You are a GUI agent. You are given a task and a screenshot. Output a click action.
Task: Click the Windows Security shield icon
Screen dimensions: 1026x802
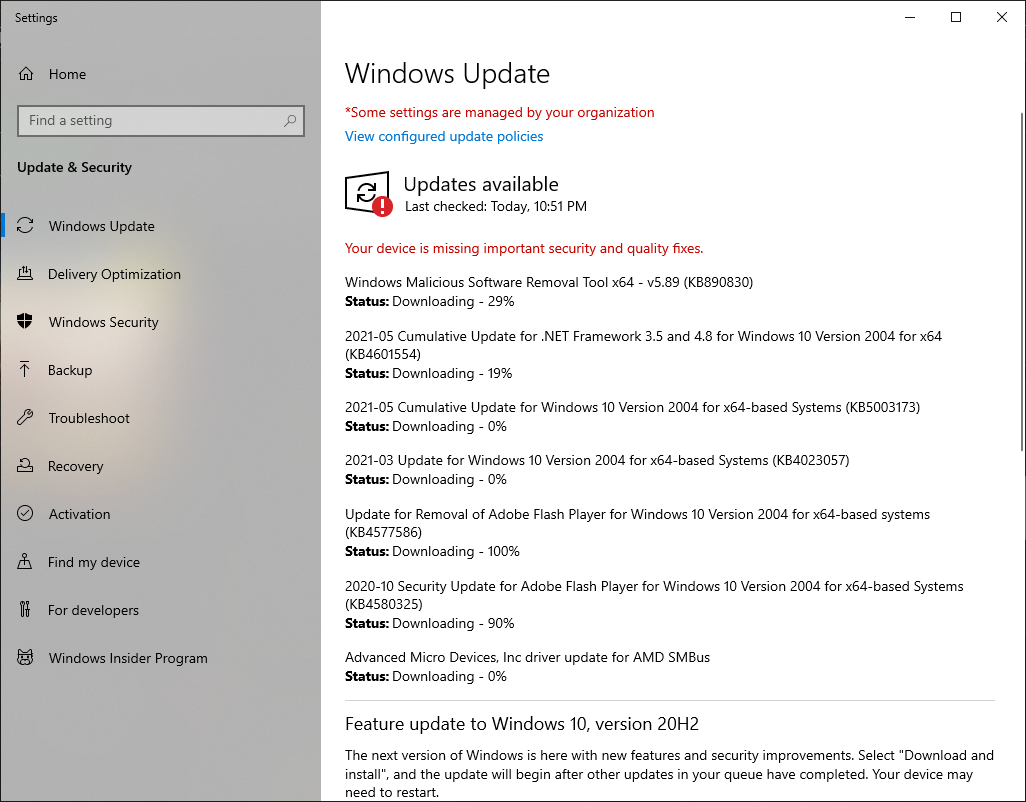click(x=26, y=322)
